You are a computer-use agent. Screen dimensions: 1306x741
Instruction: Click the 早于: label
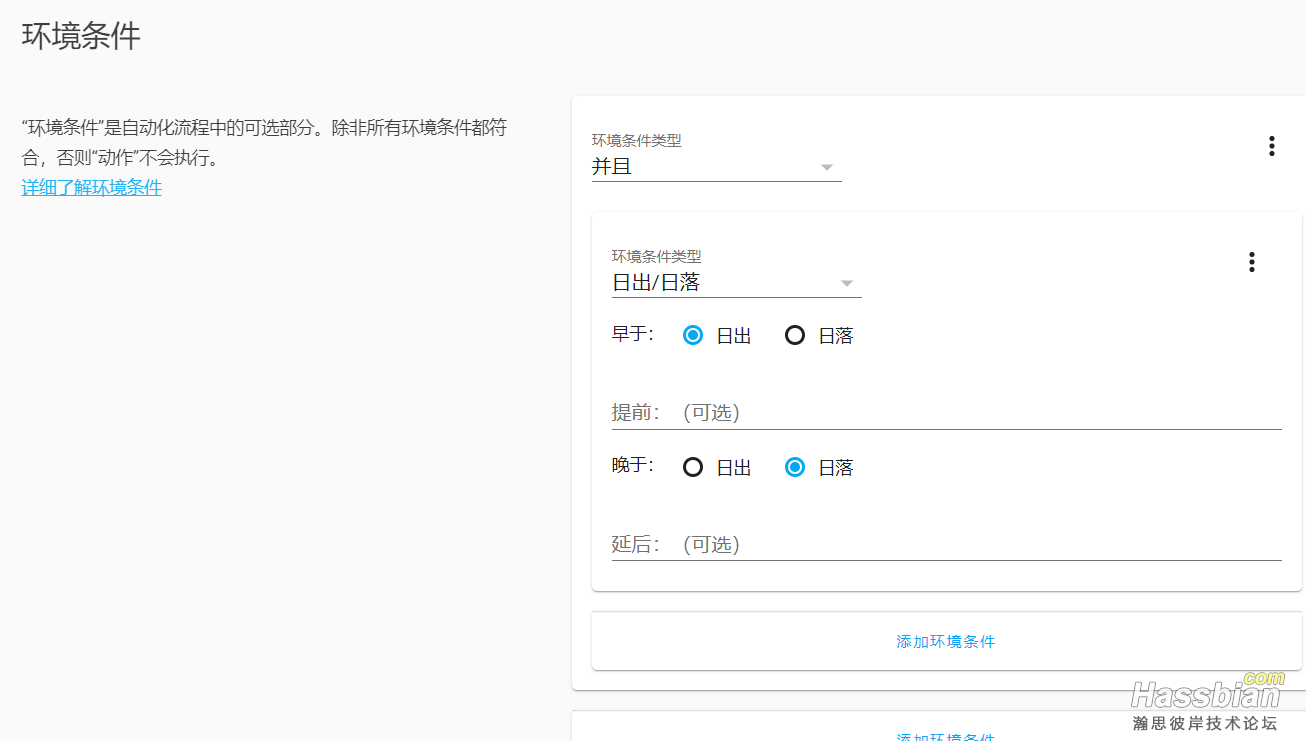click(x=633, y=333)
